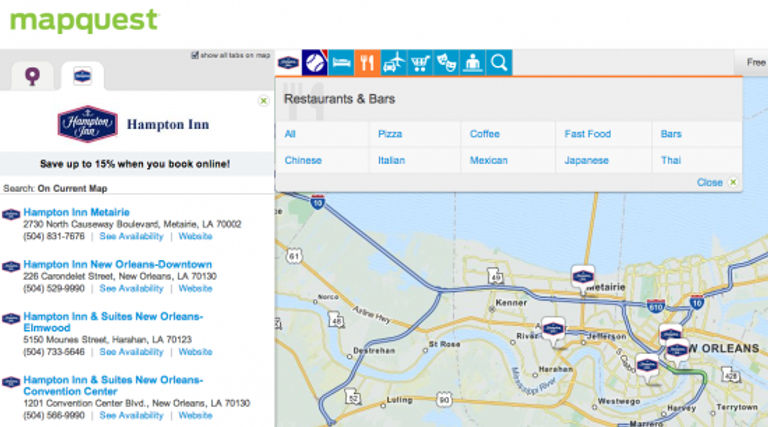Visit Website for Elmwood hotel
Screen dimensions: 768x427
[195, 352]
